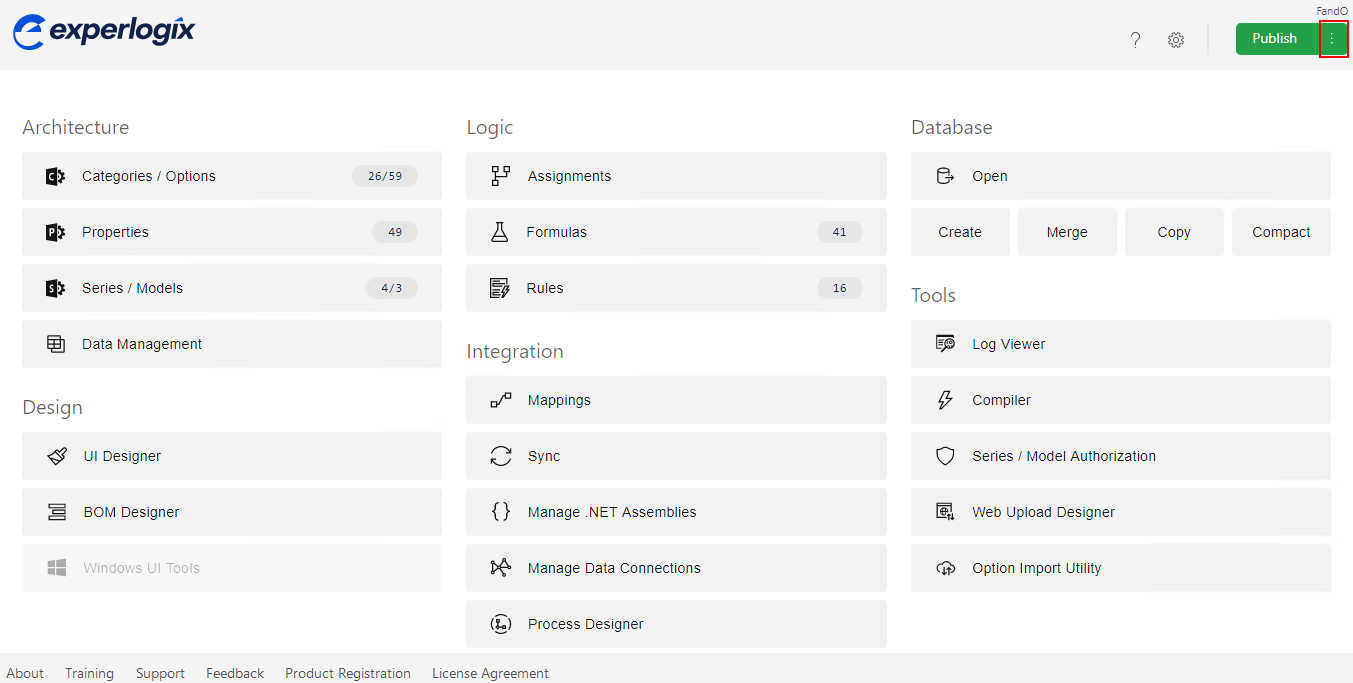Click the 49 Properties count badge
This screenshot has height=683, width=1353.
[x=395, y=232]
